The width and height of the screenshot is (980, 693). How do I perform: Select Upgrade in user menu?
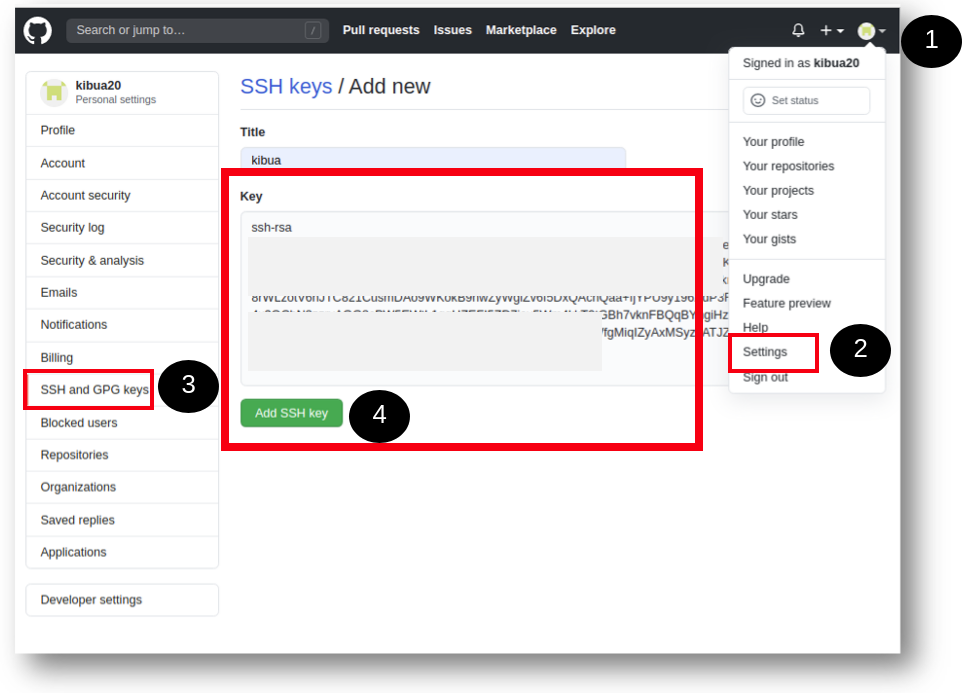pyautogui.click(x=766, y=279)
